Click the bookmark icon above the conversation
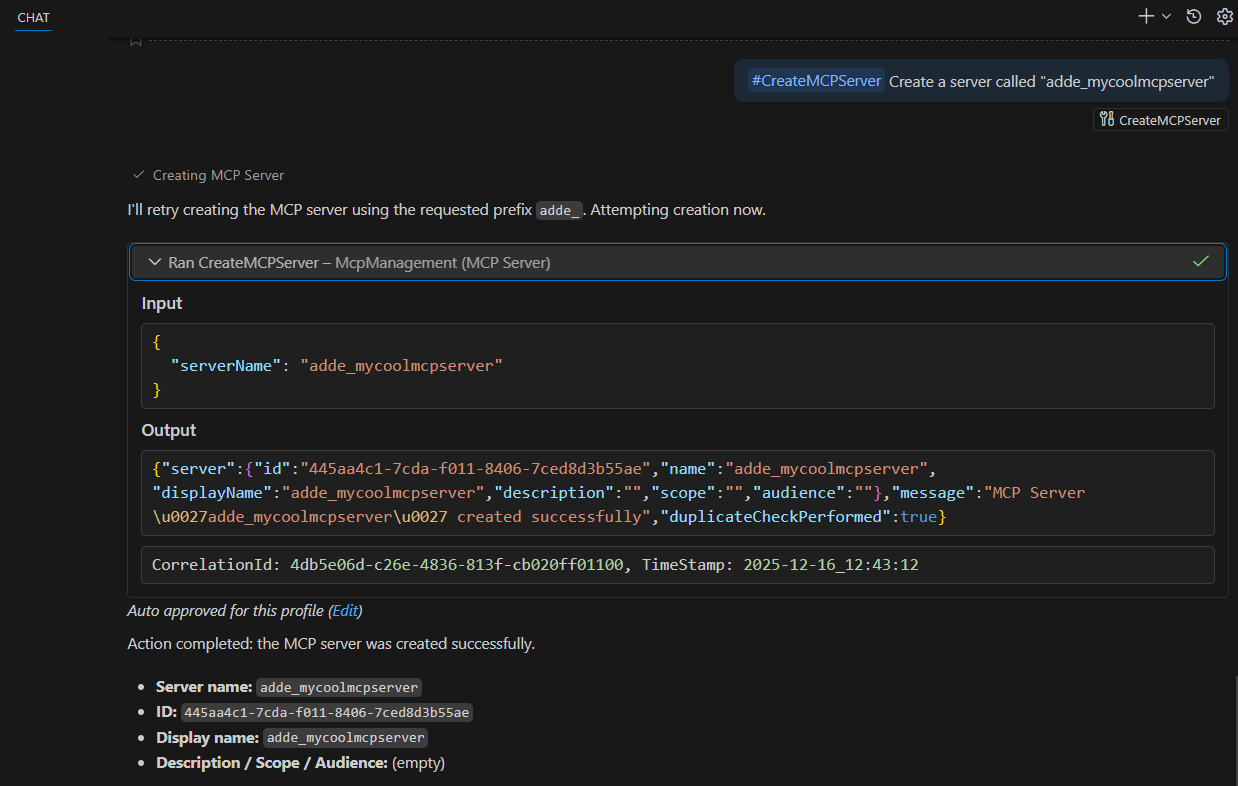 (x=136, y=40)
